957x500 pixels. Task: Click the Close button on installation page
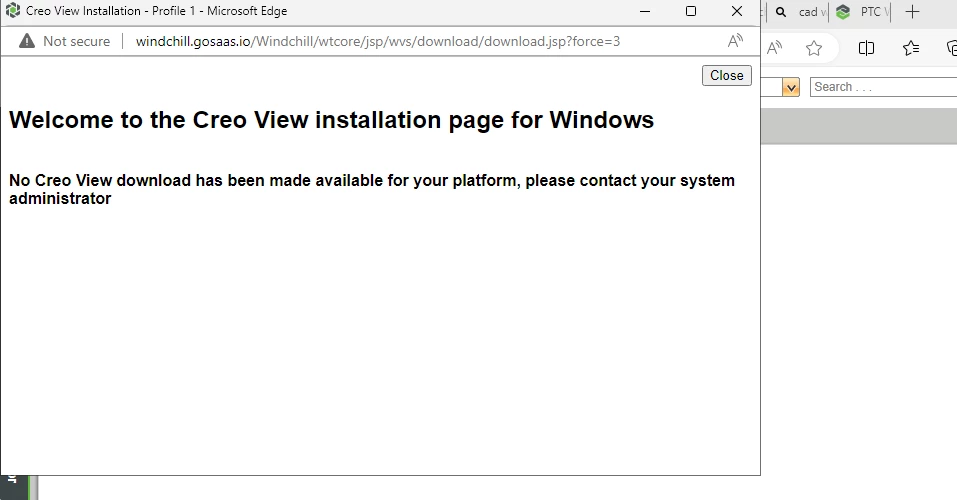tap(726, 76)
